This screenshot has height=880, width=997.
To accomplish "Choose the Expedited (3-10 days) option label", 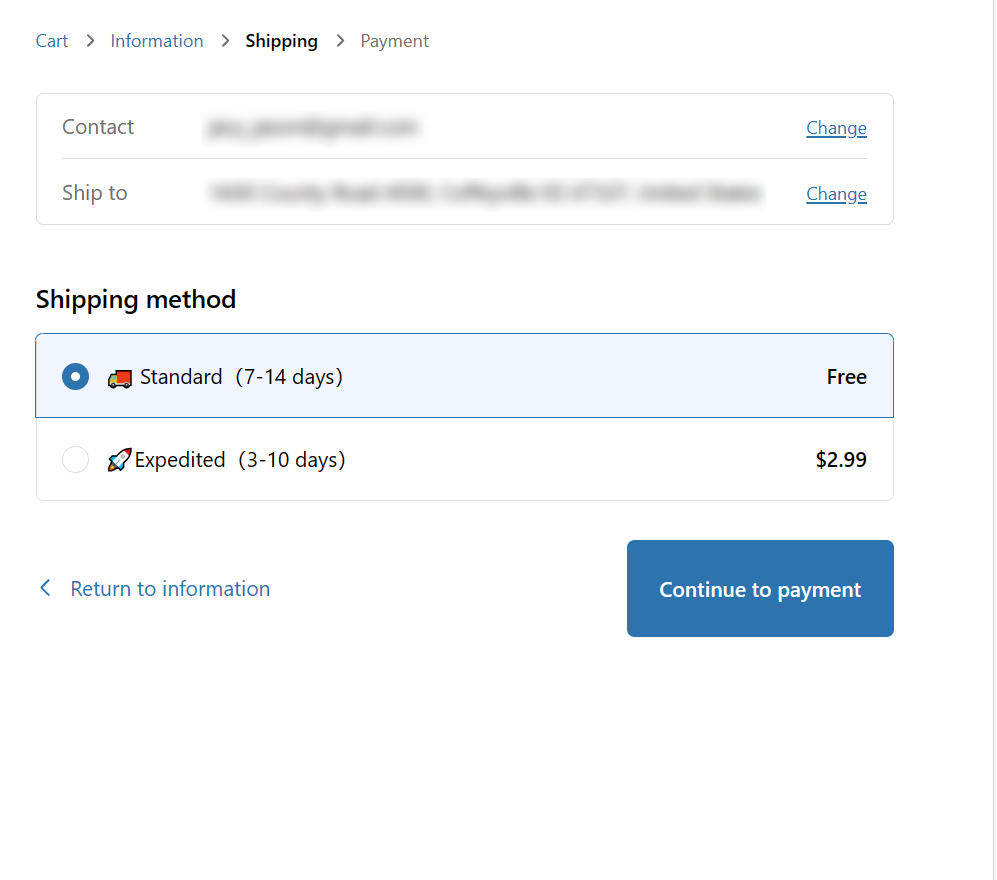I will click(x=240, y=460).
